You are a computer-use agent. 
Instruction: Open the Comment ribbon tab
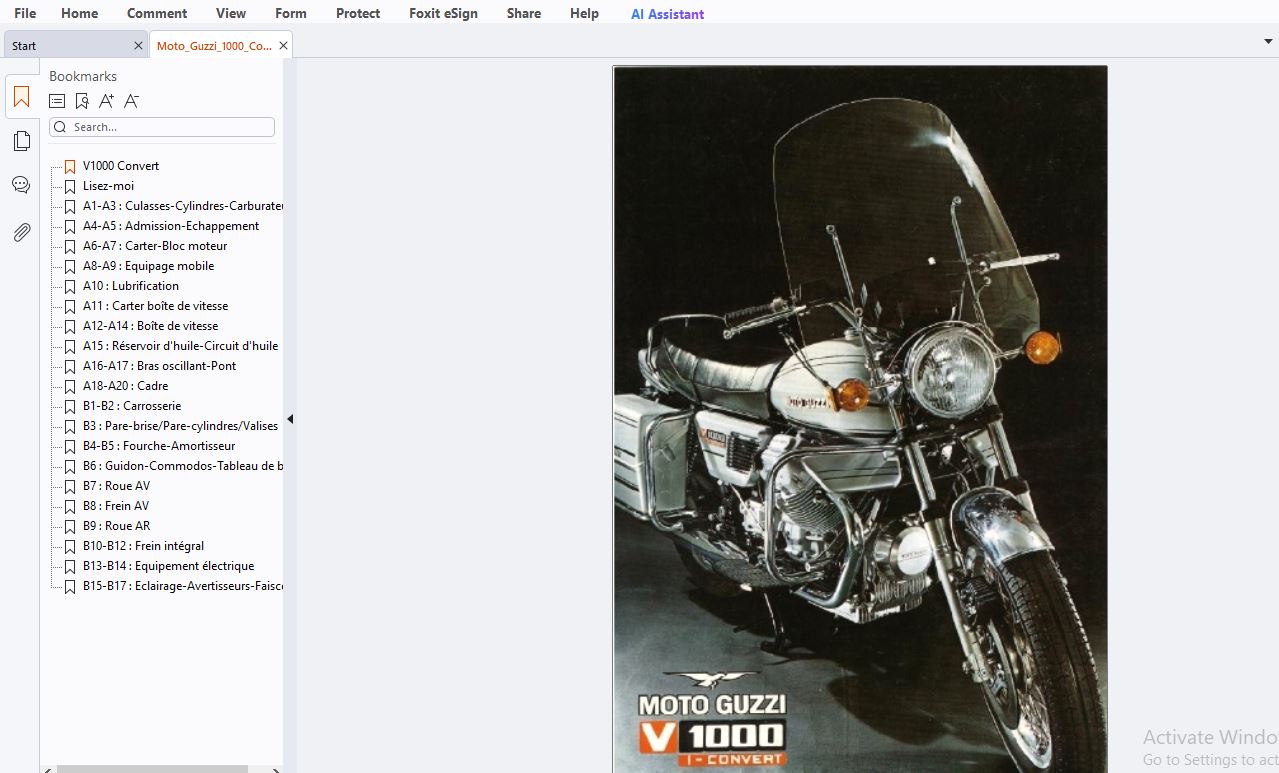click(157, 13)
